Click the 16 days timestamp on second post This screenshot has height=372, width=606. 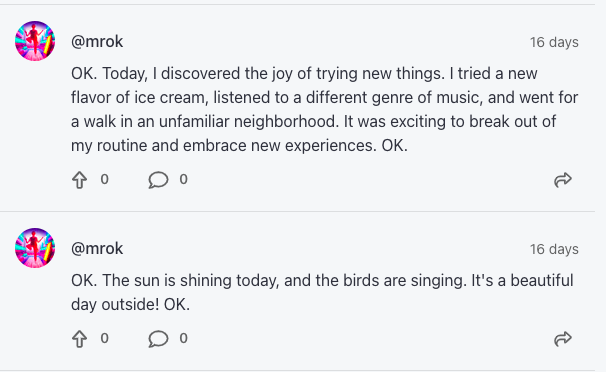pos(554,249)
